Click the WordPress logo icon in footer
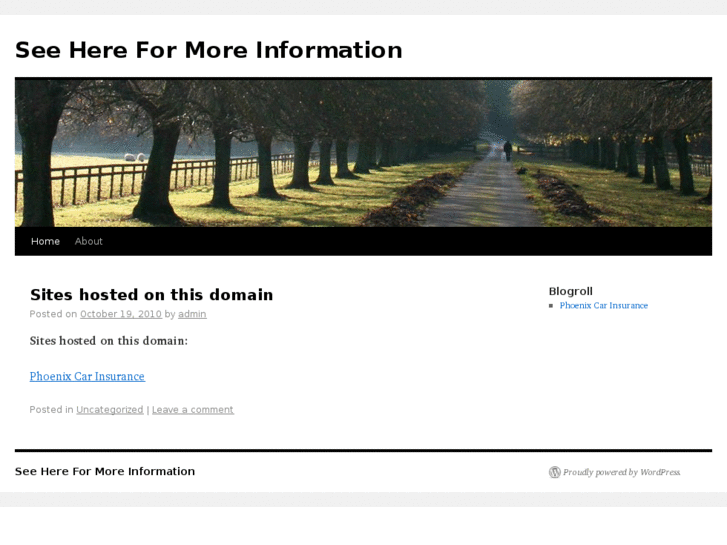Viewport: 727px width, 545px height. click(x=555, y=472)
